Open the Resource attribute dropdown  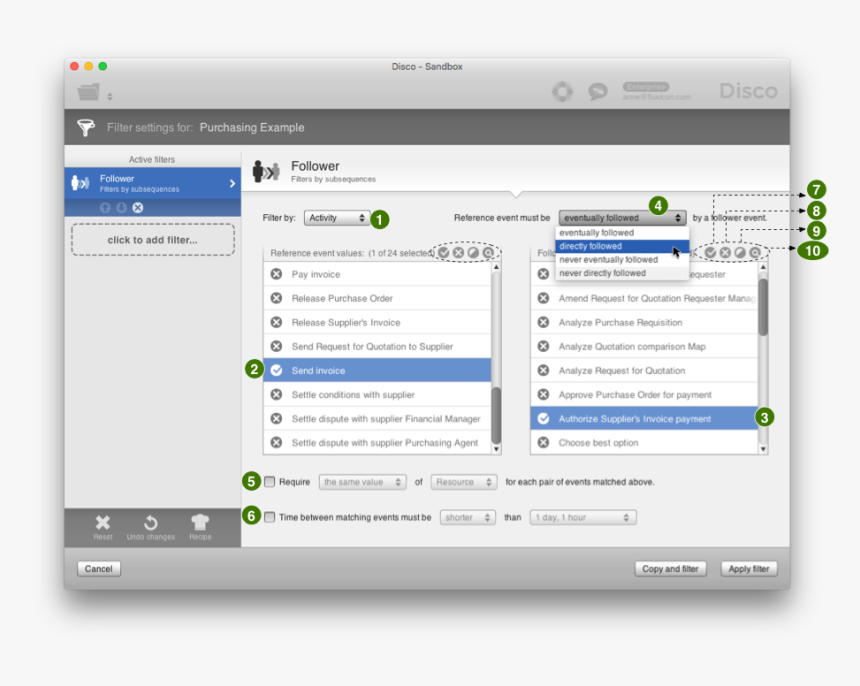463,482
